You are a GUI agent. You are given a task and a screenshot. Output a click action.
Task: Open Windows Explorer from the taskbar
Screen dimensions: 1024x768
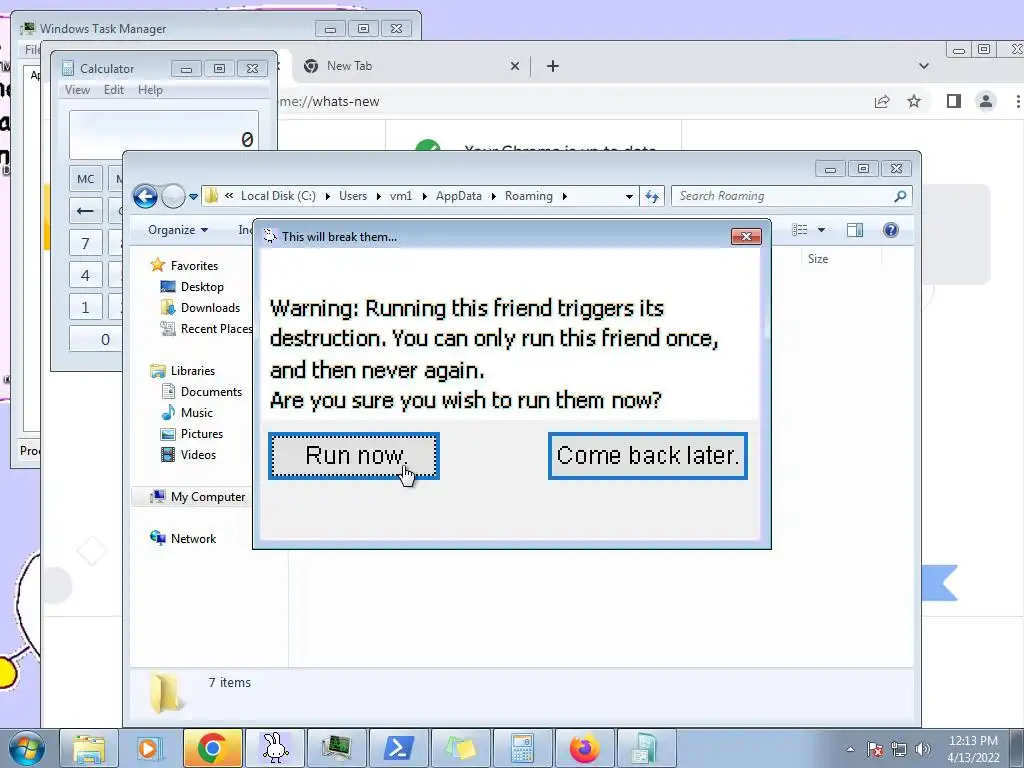89,748
